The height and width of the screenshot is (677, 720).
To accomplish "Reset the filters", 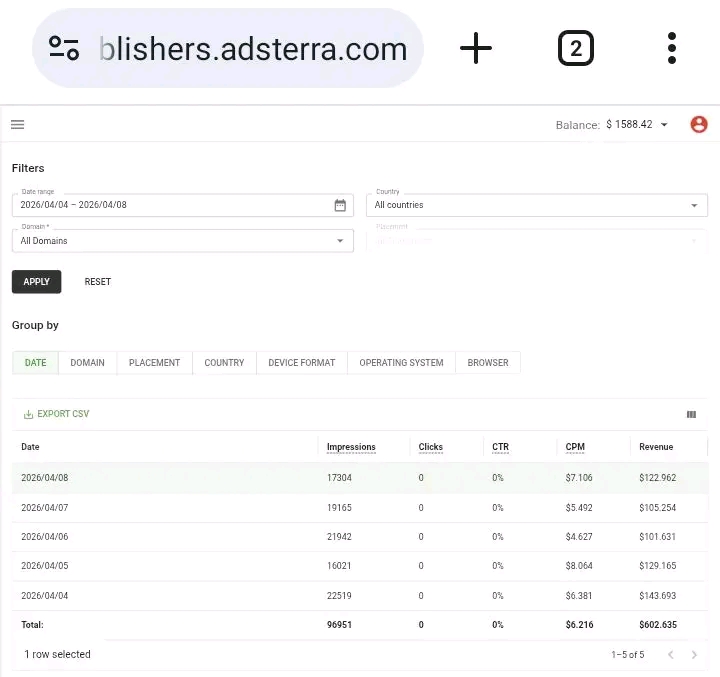I will (98, 282).
